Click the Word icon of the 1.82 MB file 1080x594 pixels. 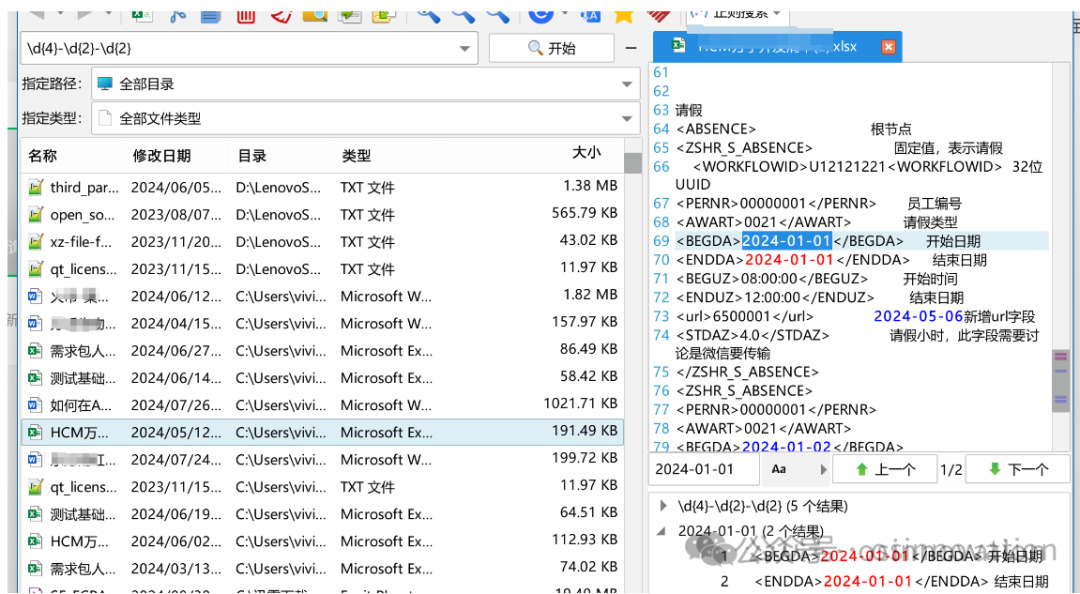point(35,296)
